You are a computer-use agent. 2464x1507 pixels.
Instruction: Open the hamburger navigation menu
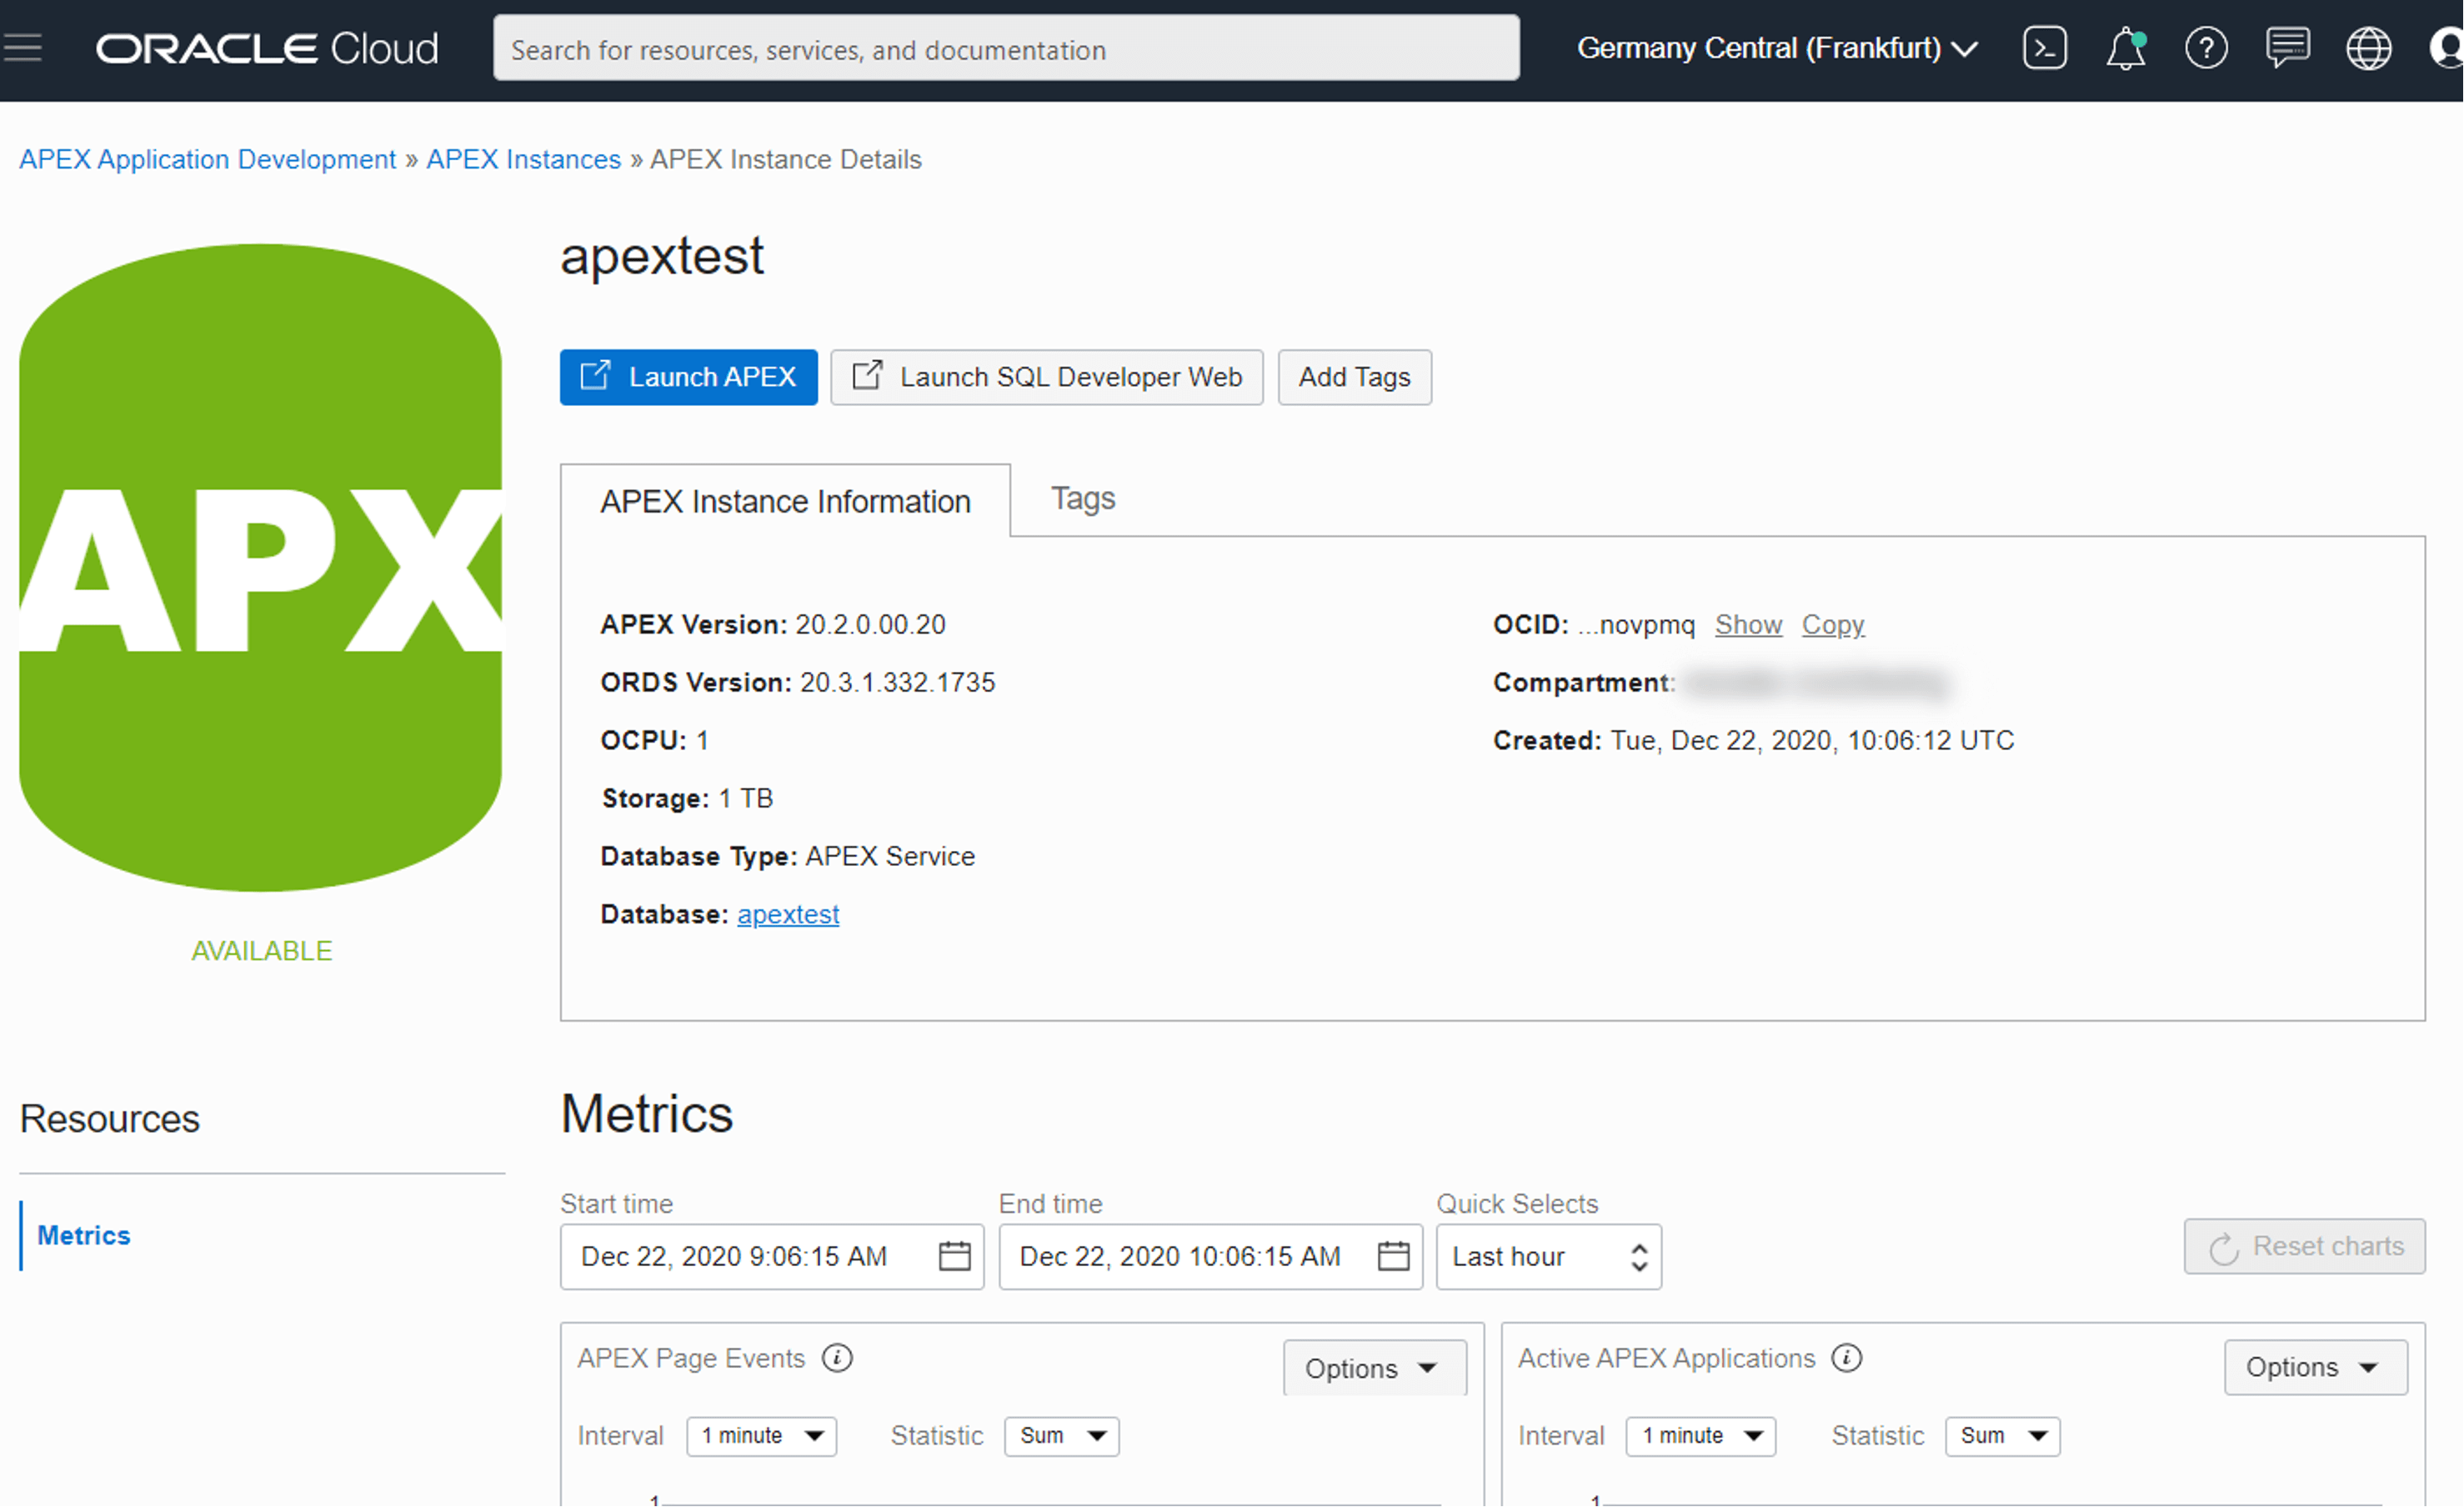[x=22, y=47]
